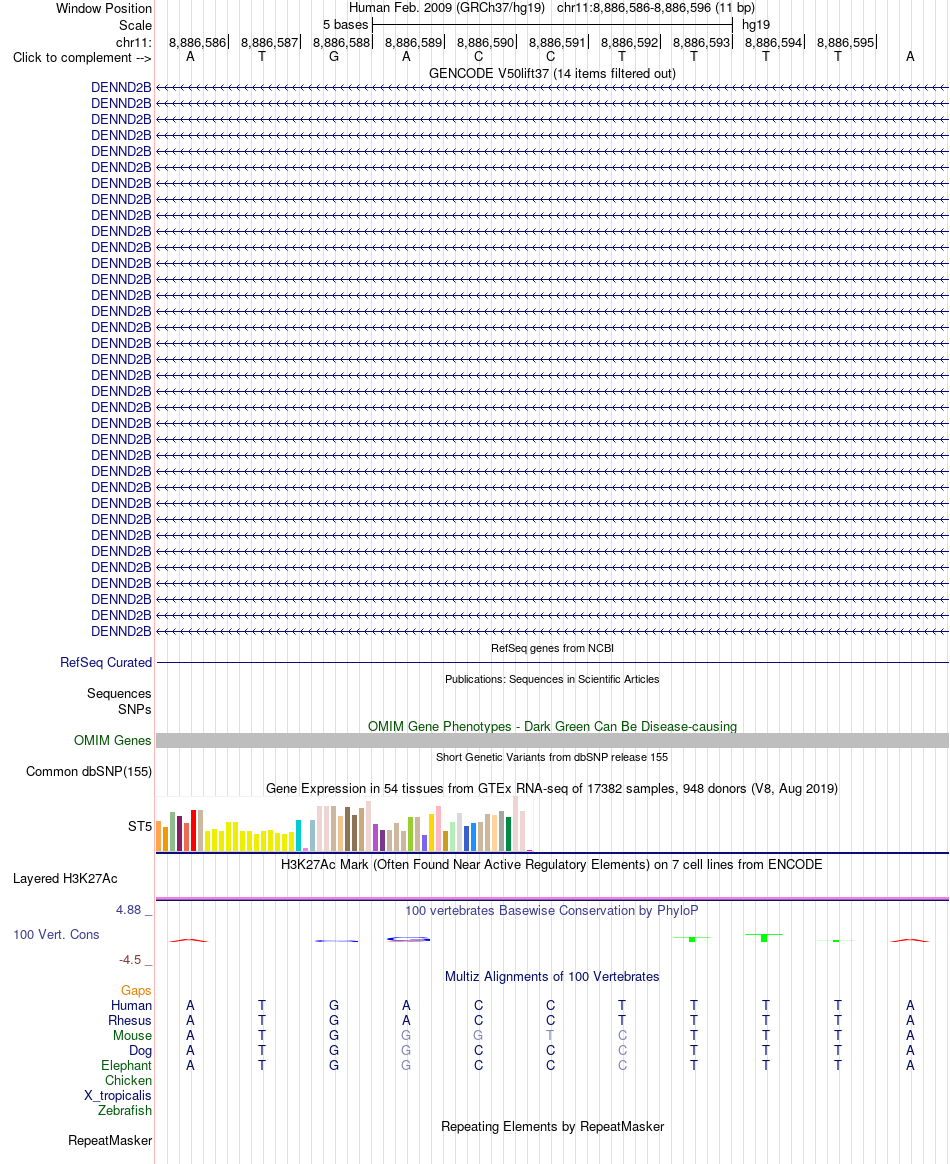Viewport: 950px width, 1164px height.
Task: Click the 'Mouse' alignment row label
Action: [132, 1035]
